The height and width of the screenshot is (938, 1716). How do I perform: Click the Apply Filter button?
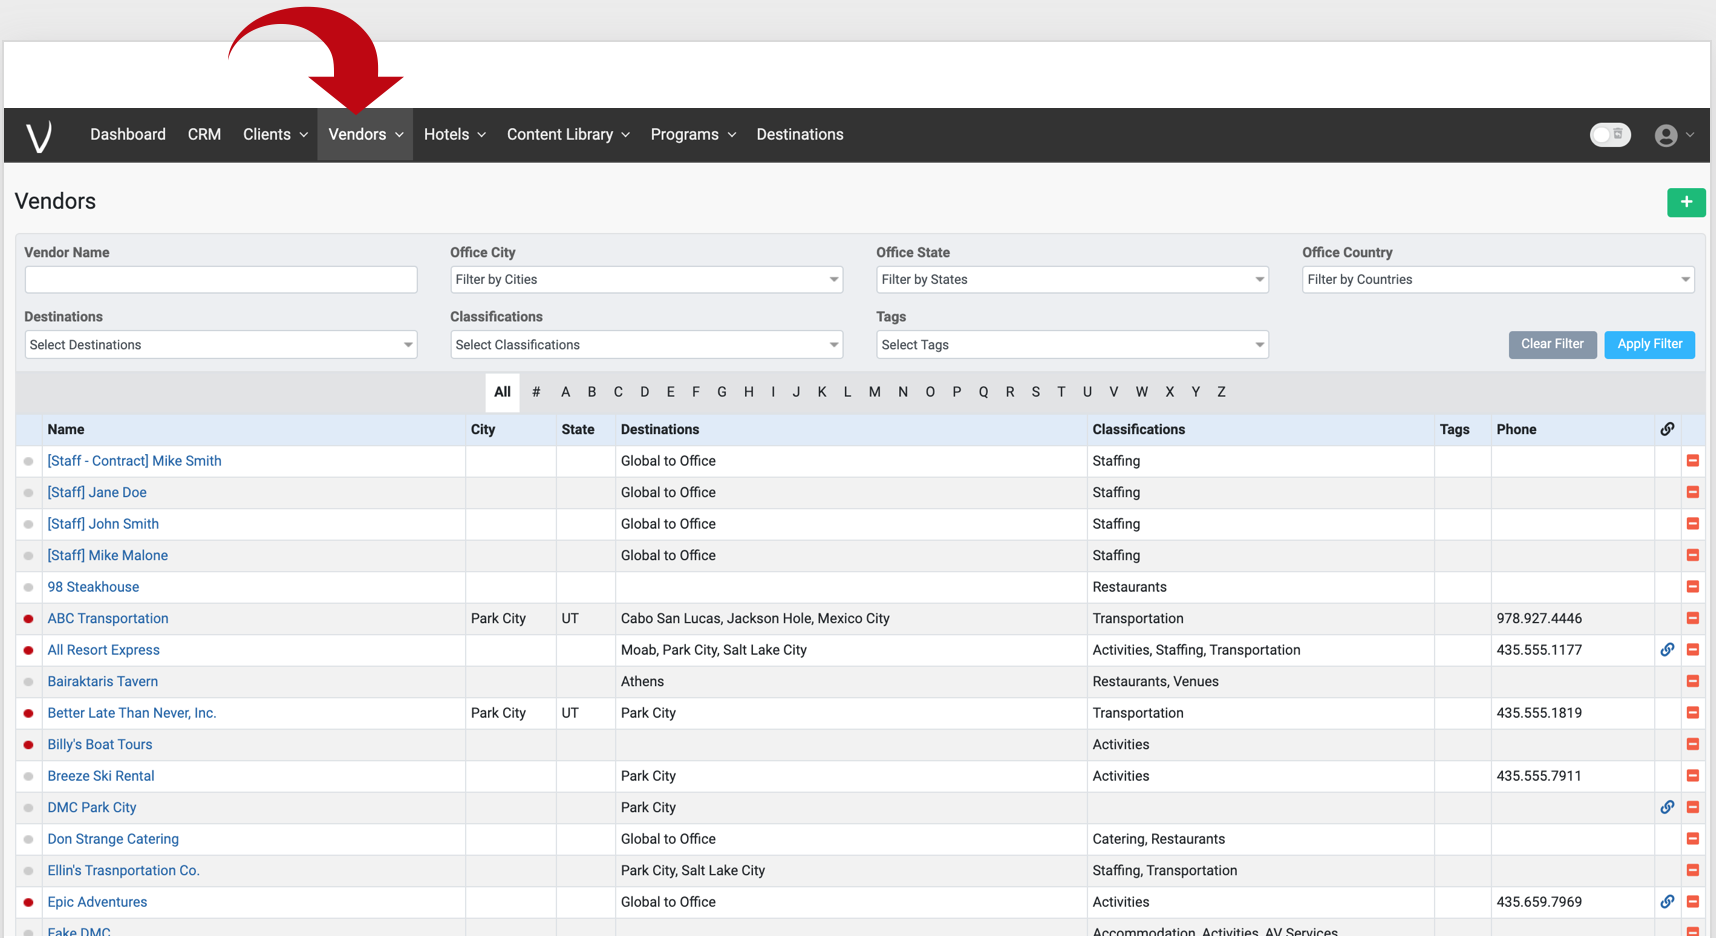coord(1649,344)
